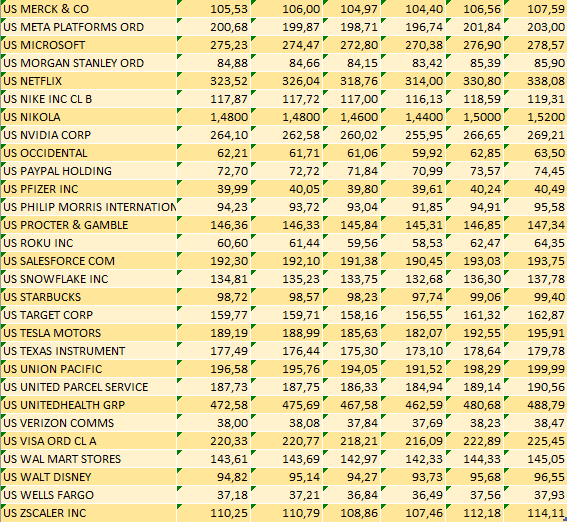The width and height of the screenshot is (567, 522).
Task: Click the Meta Platforms value 203,00
Action: (x=536, y=27)
